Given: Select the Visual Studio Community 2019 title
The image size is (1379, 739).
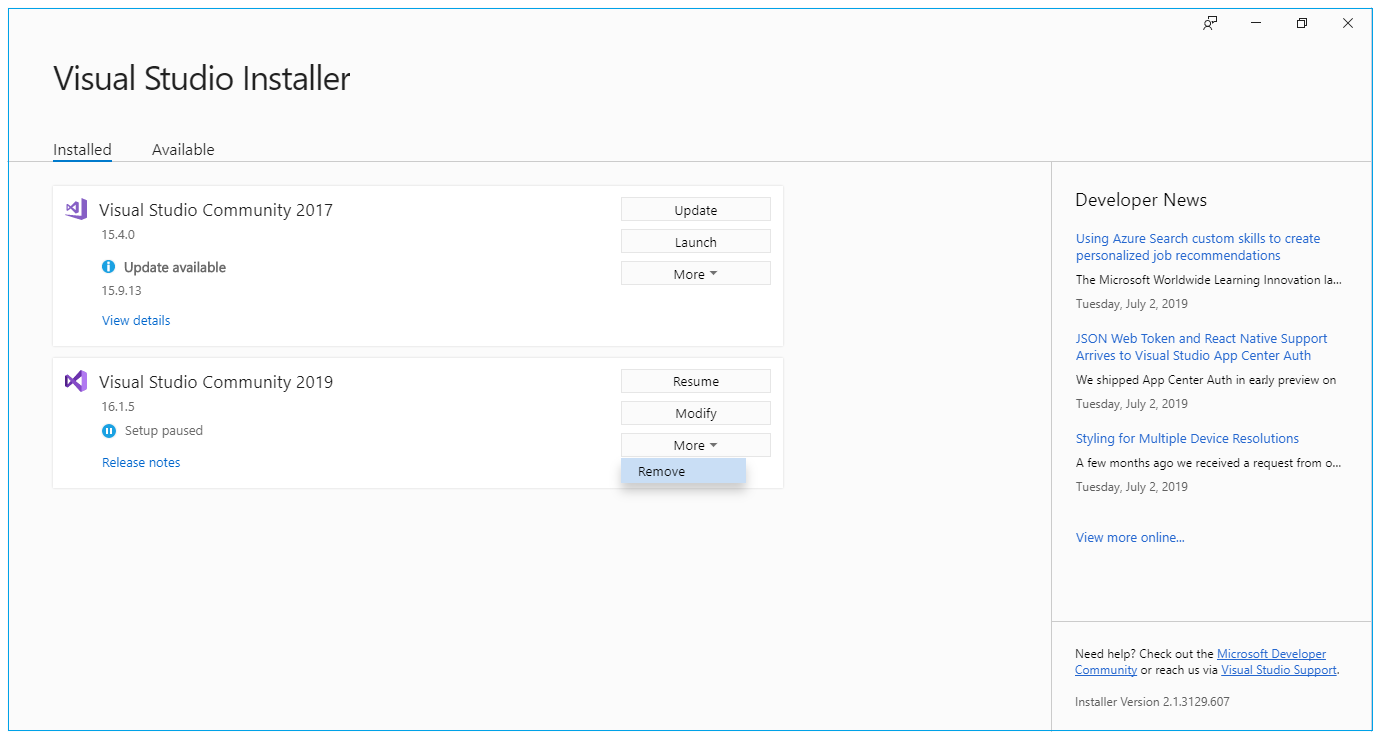Looking at the screenshot, I should tap(216, 381).
